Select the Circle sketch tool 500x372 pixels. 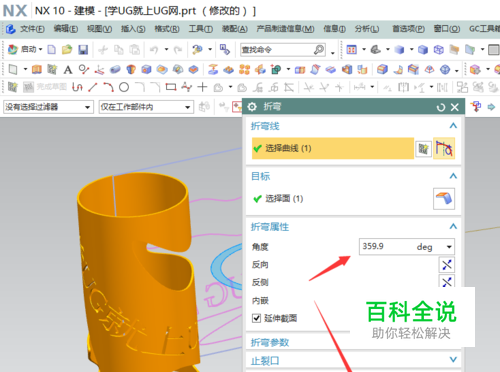point(124,88)
